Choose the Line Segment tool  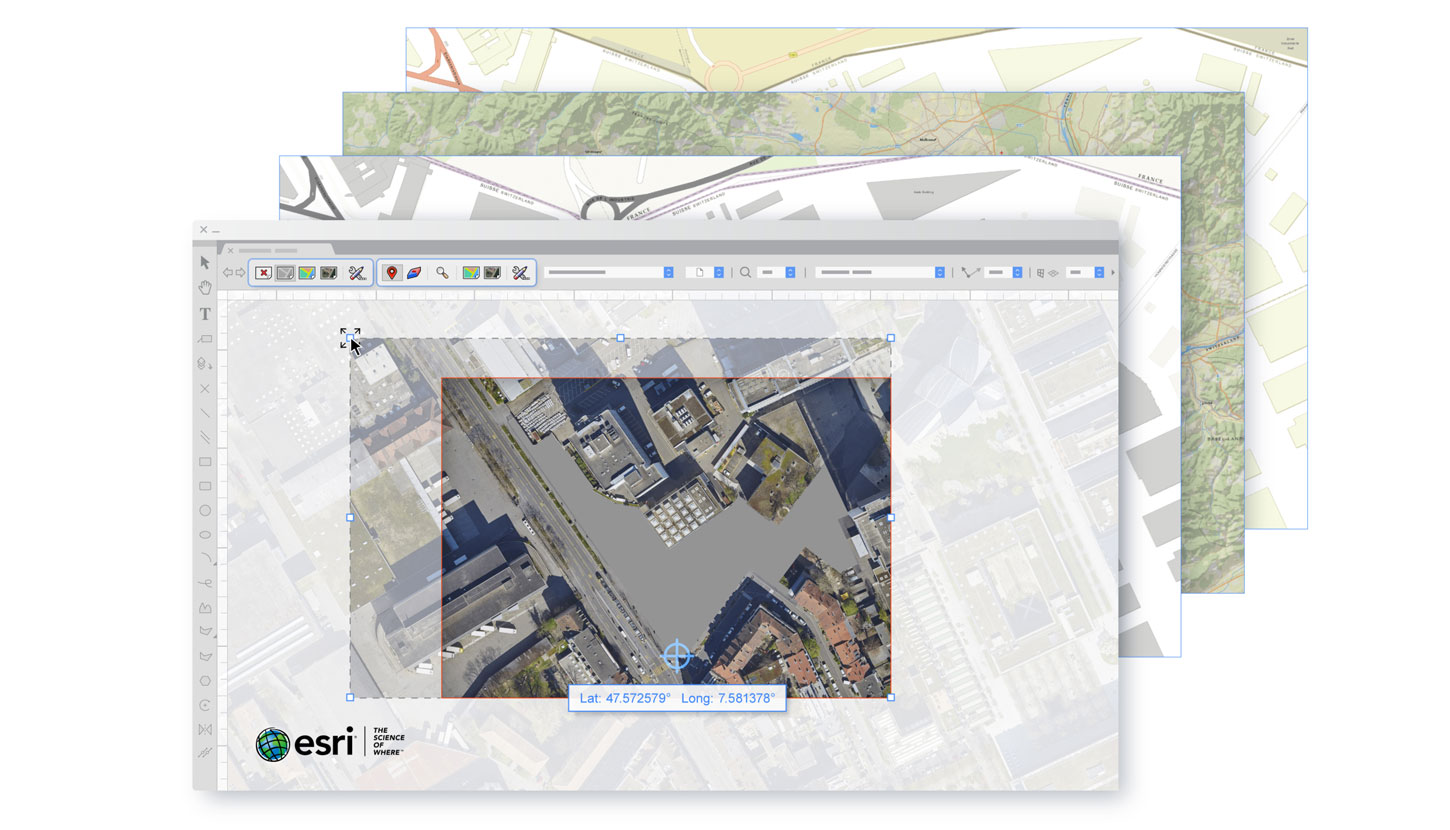[x=205, y=413]
